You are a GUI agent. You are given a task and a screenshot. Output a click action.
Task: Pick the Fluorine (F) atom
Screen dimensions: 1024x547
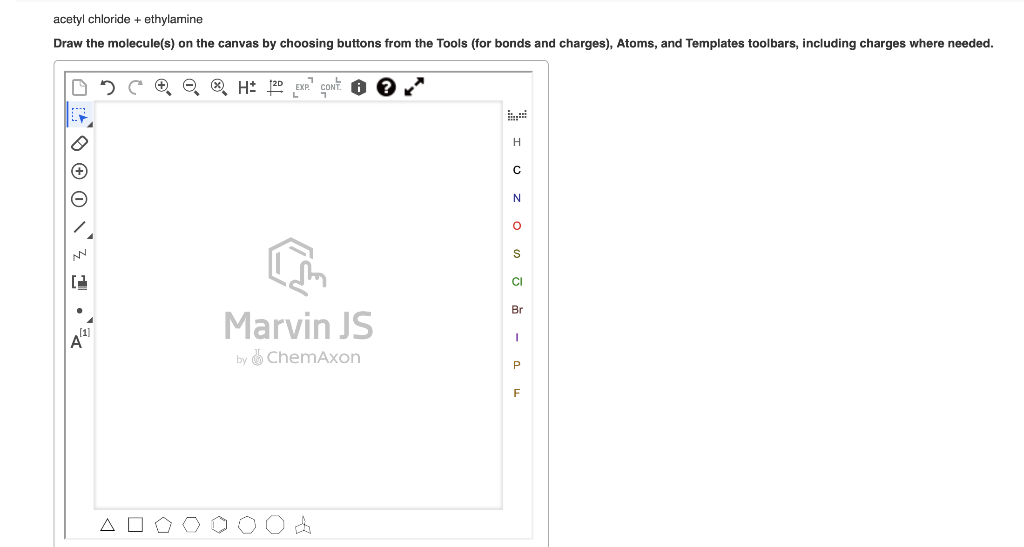coord(517,393)
